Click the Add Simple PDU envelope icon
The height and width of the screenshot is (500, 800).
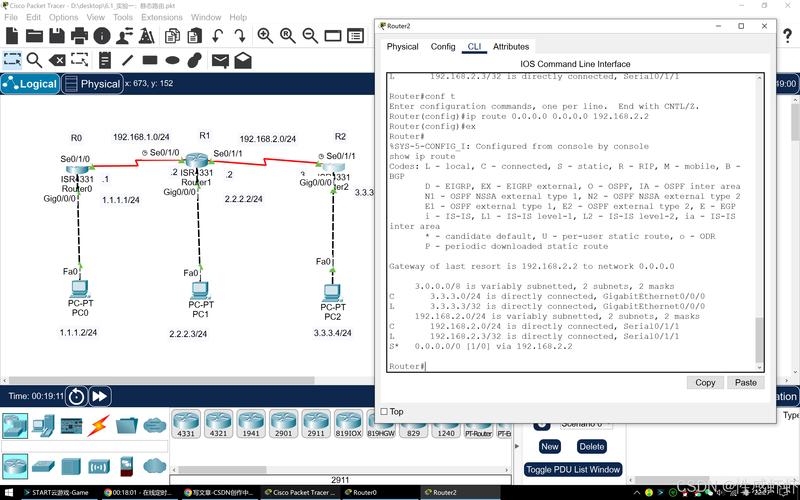tap(219, 60)
